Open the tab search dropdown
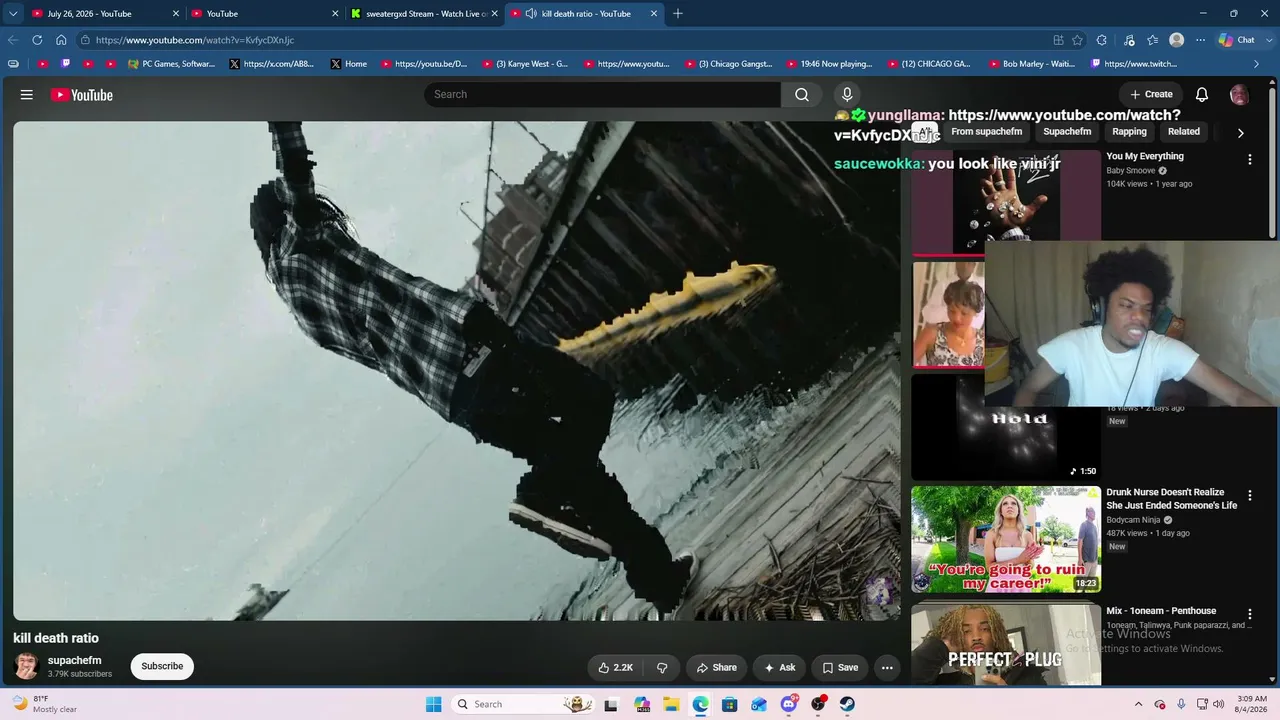 click(x=13, y=14)
